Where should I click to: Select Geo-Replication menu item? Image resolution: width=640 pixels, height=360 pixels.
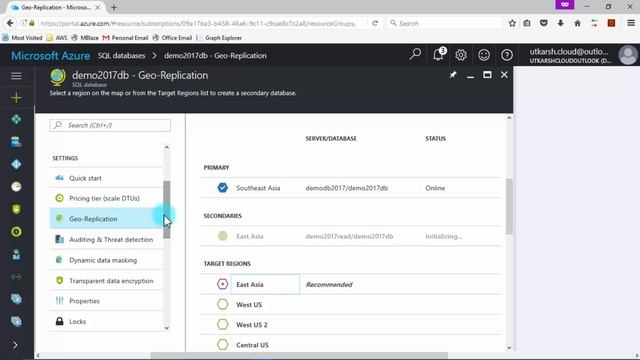[106, 219]
